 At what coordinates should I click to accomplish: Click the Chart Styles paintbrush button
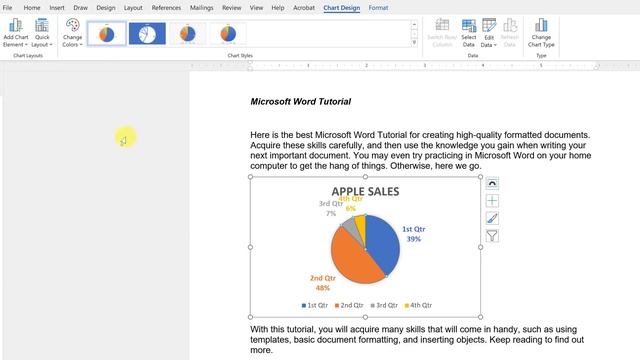coord(492,218)
